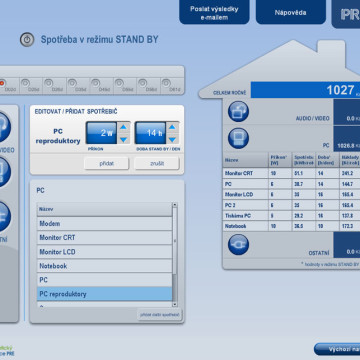The width and height of the screenshot is (360, 360).
Task: Select the D61d tariff radio button
Action: (x=166, y=83)
